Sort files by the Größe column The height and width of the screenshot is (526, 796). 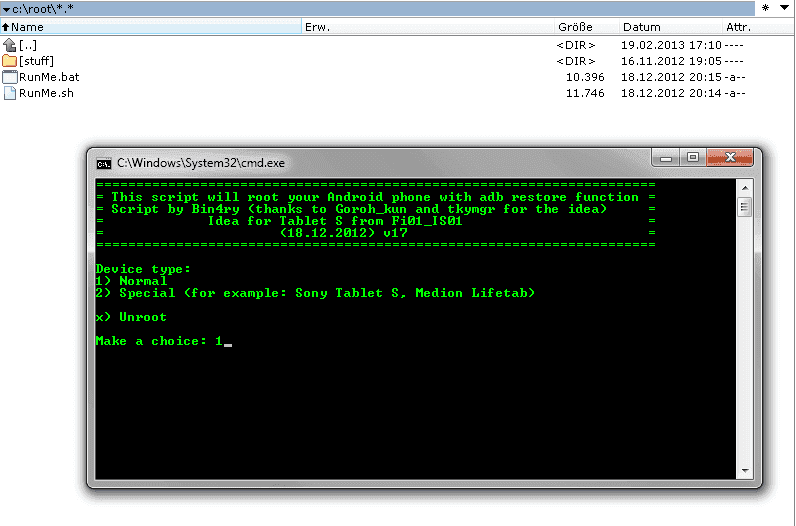586,27
